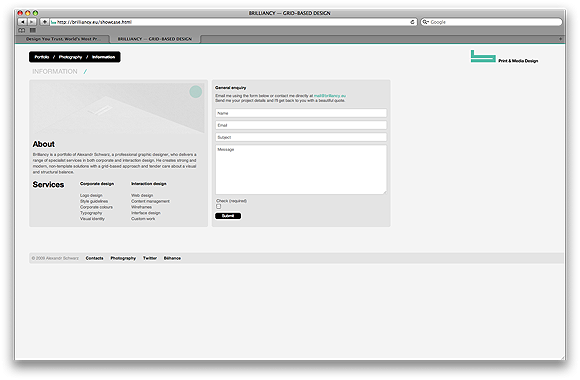Click the Typography service item

point(91,213)
